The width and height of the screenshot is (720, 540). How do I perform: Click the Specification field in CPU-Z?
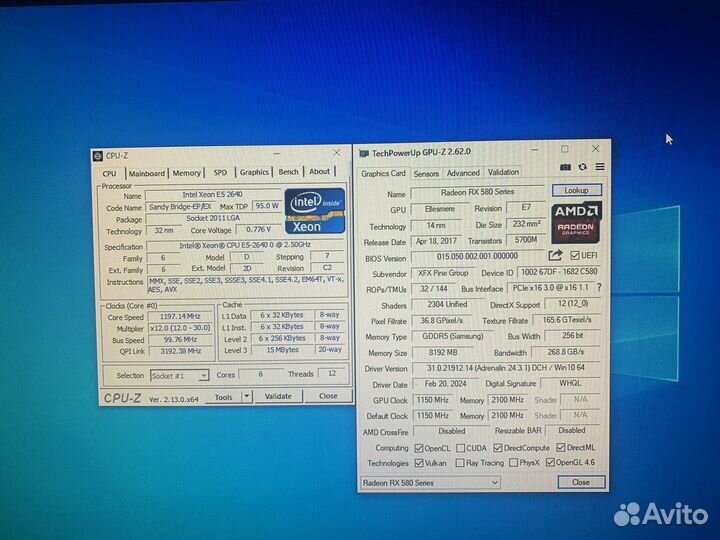click(245, 245)
